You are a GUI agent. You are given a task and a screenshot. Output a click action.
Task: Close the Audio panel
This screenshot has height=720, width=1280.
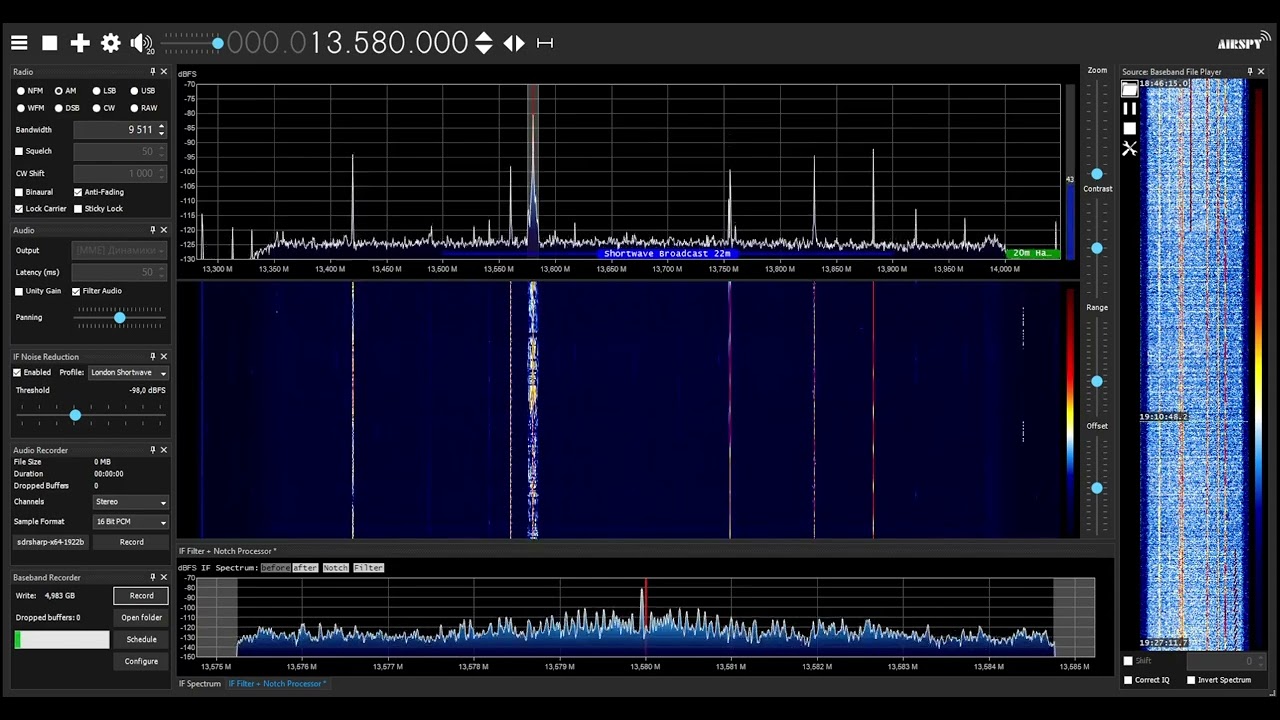pyautogui.click(x=164, y=230)
